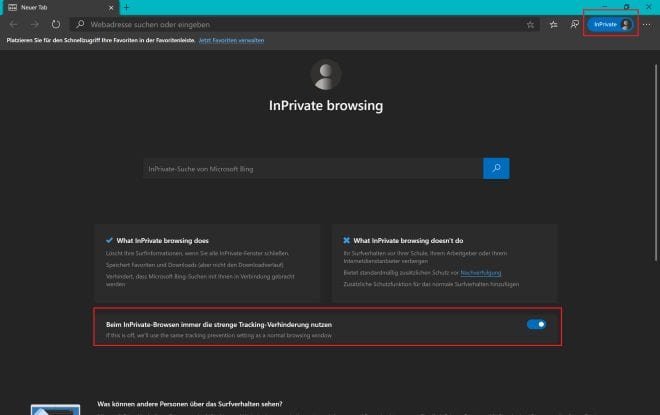Open a new tab with plus button
The image size is (660, 415).
click(127, 7)
